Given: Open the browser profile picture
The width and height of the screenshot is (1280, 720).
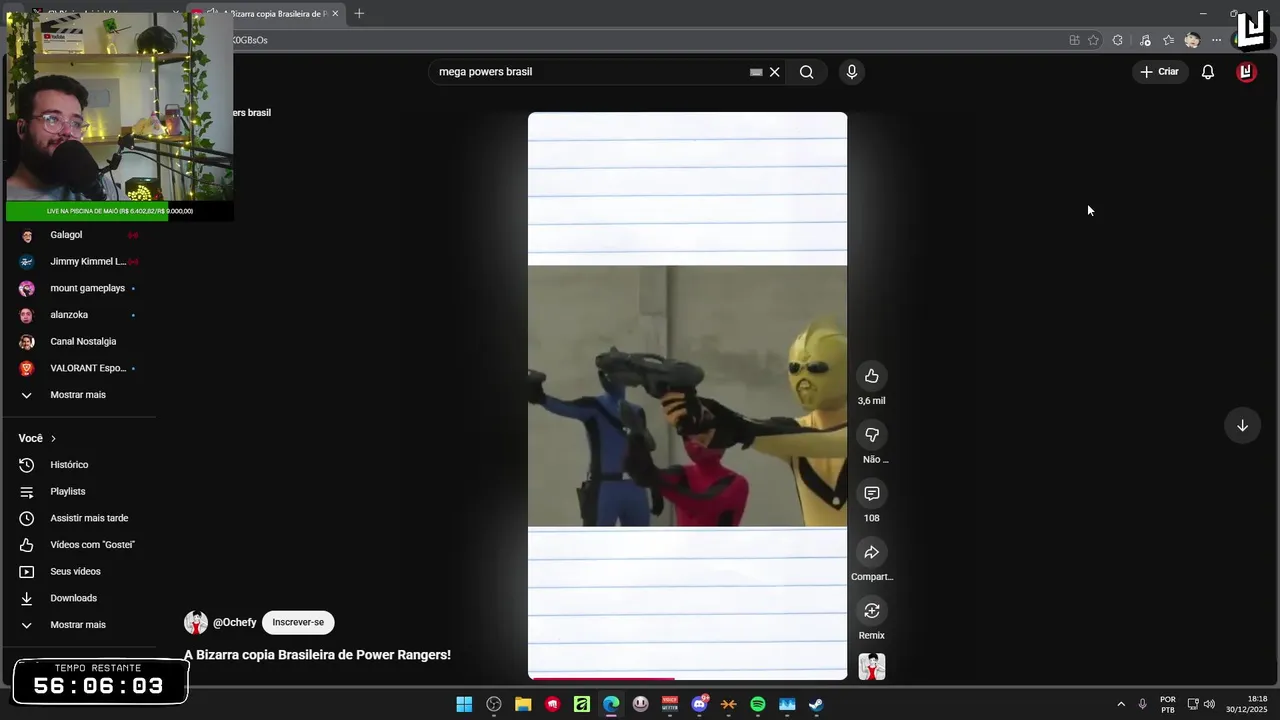Looking at the screenshot, I should (1192, 40).
